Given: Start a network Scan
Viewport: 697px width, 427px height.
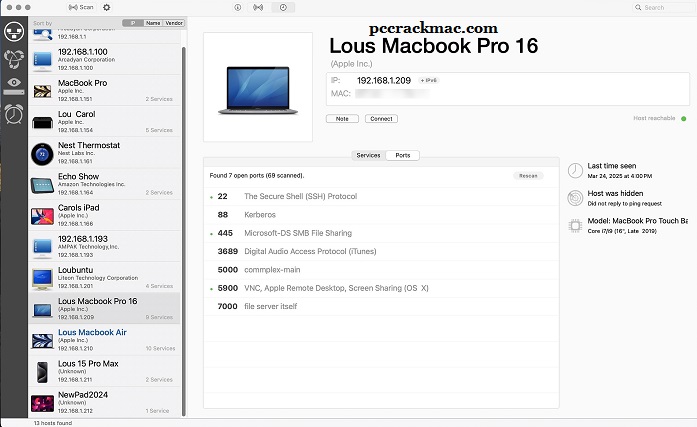Looking at the screenshot, I should pyautogui.click(x=81, y=7).
